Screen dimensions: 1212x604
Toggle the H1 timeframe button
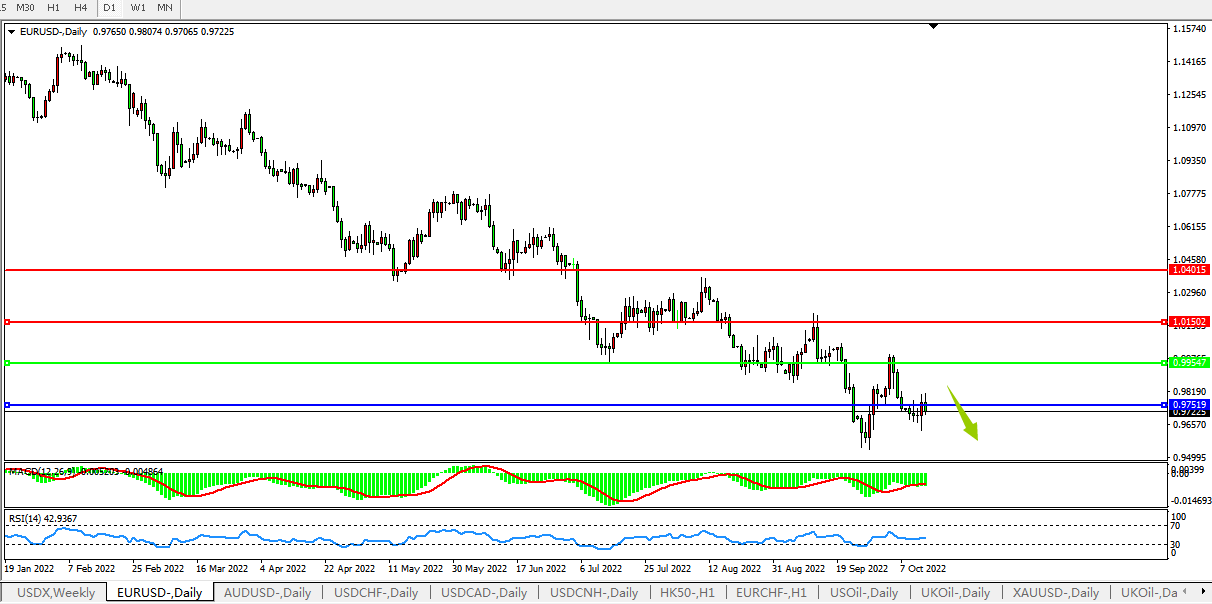(x=54, y=8)
